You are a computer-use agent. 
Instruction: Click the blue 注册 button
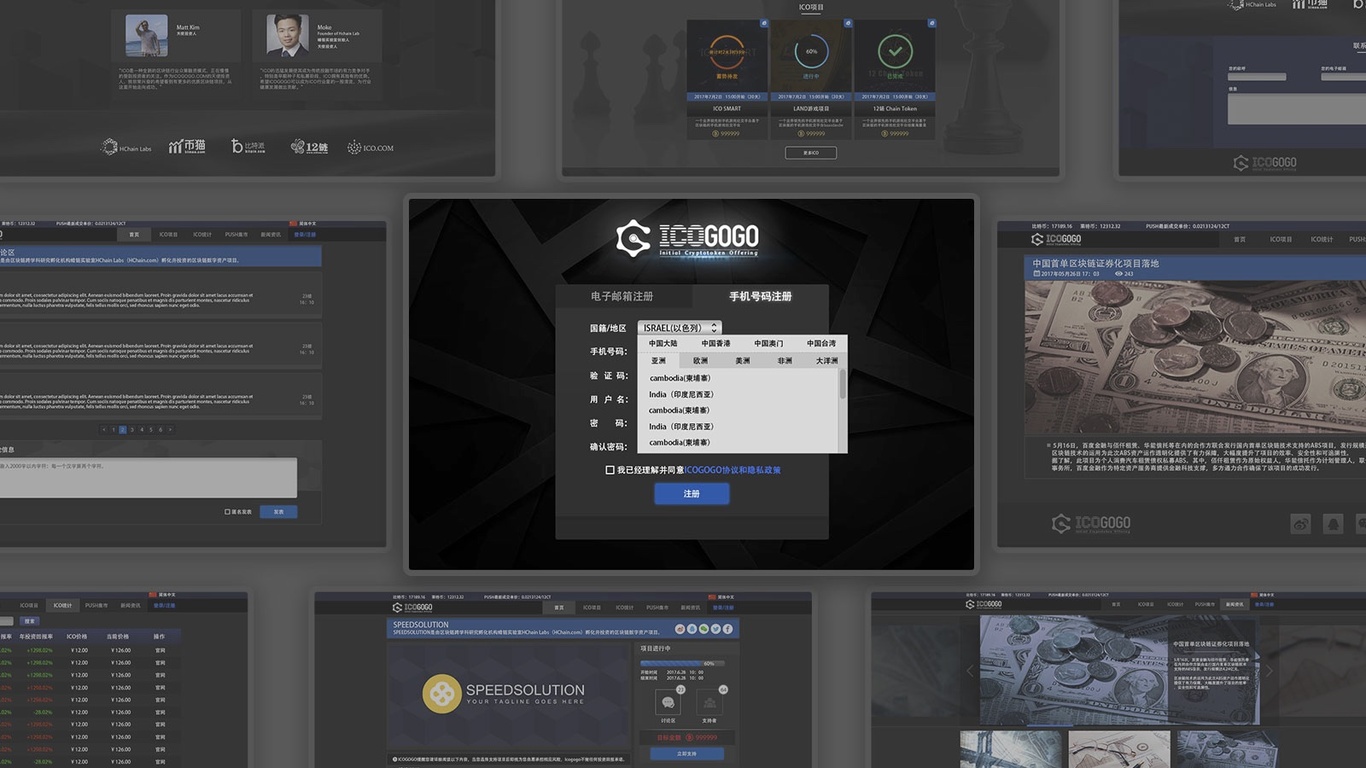(692, 494)
